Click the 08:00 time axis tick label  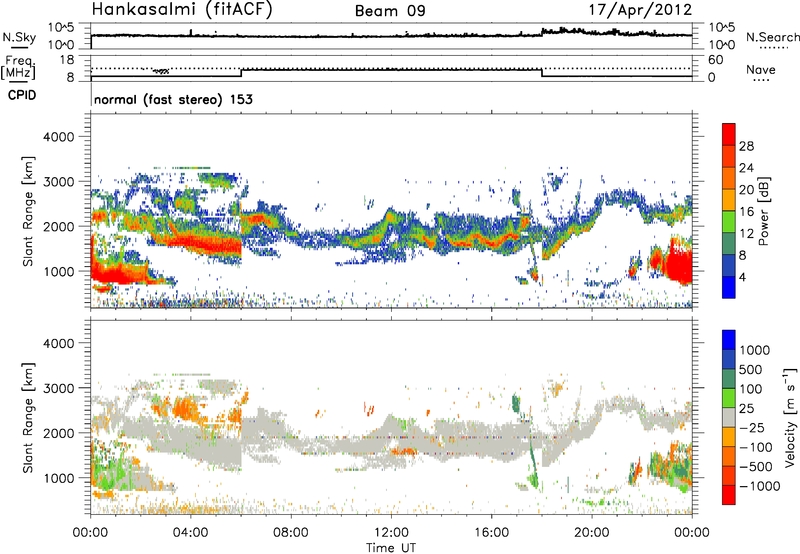point(290,533)
